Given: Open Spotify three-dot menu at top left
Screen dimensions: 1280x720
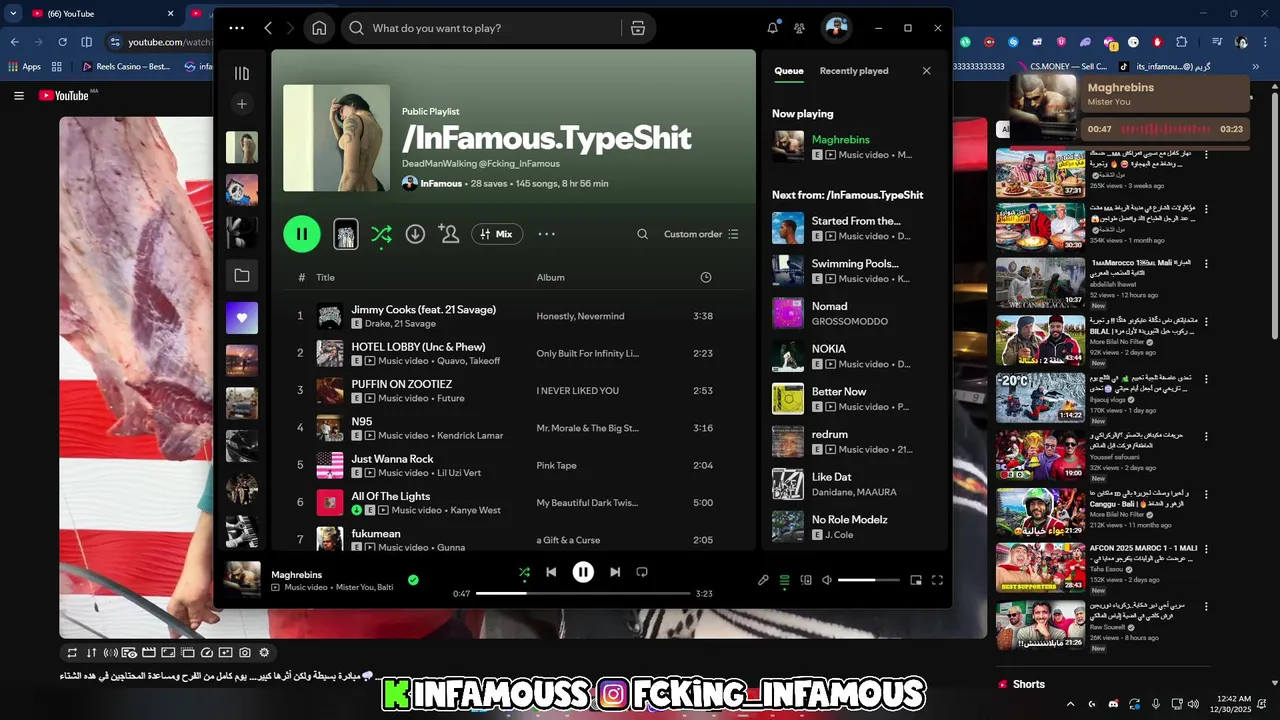Looking at the screenshot, I should tap(236, 28).
